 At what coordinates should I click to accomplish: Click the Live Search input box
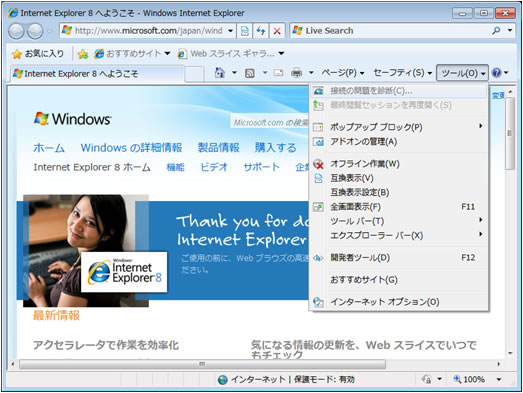tap(390, 31)
